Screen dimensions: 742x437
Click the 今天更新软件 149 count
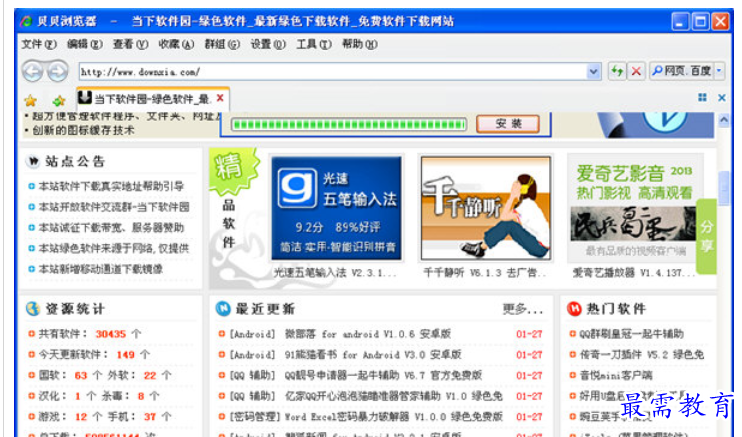click(125, 355)
